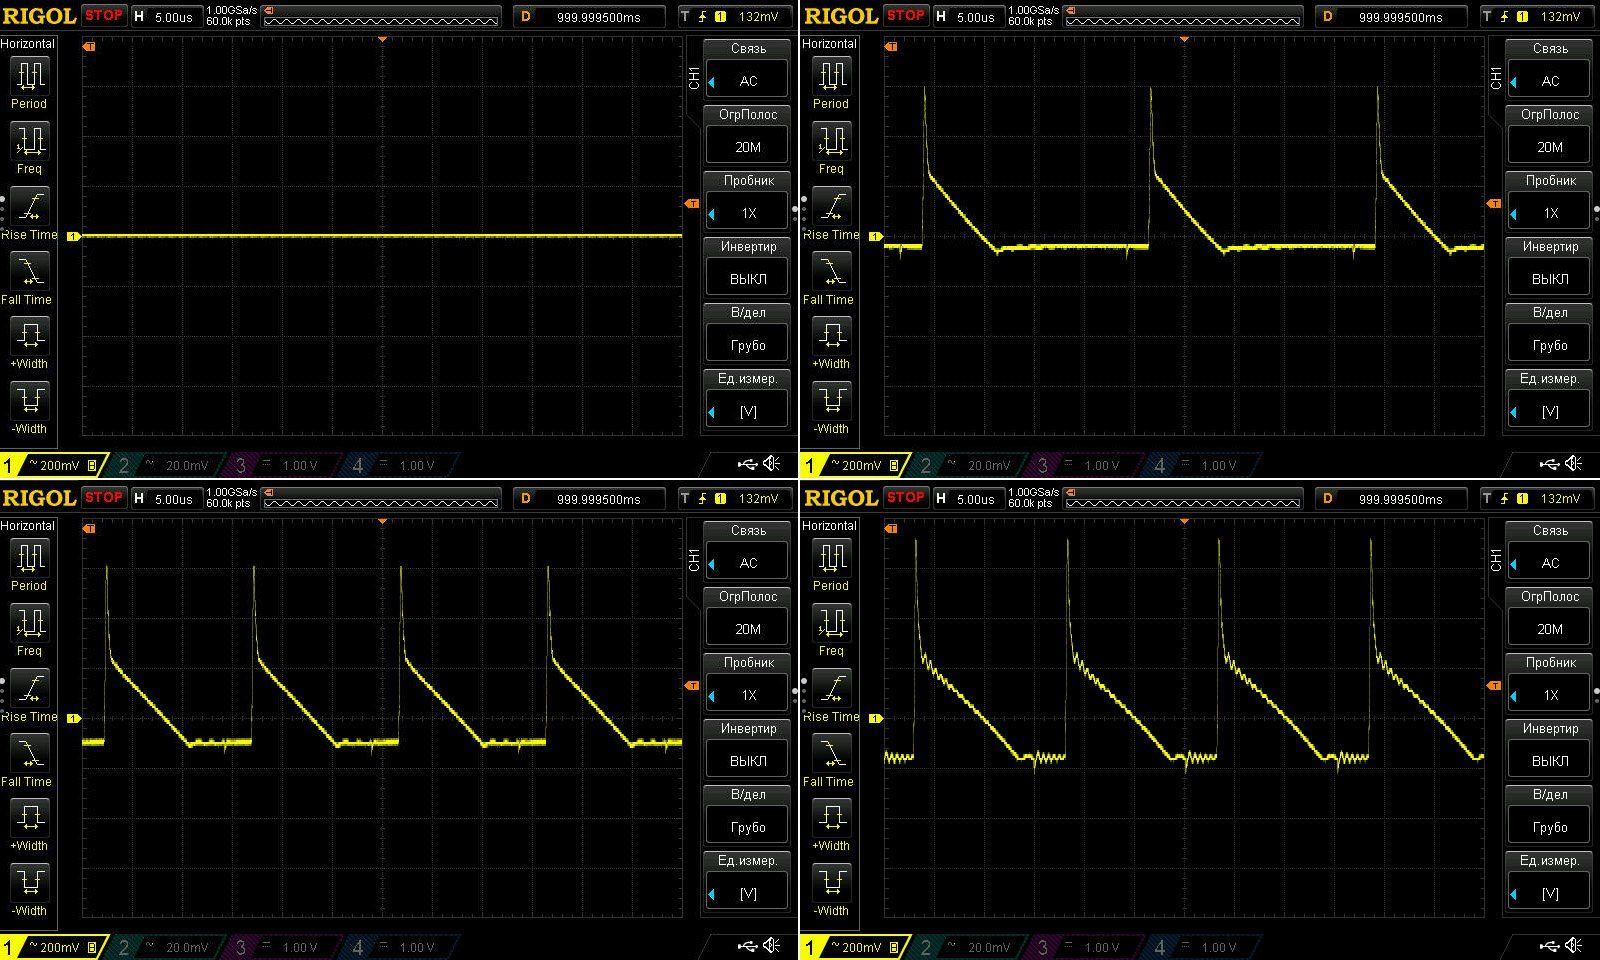Click the Period measurement icon in top-left panel

[x=29, y=76]
